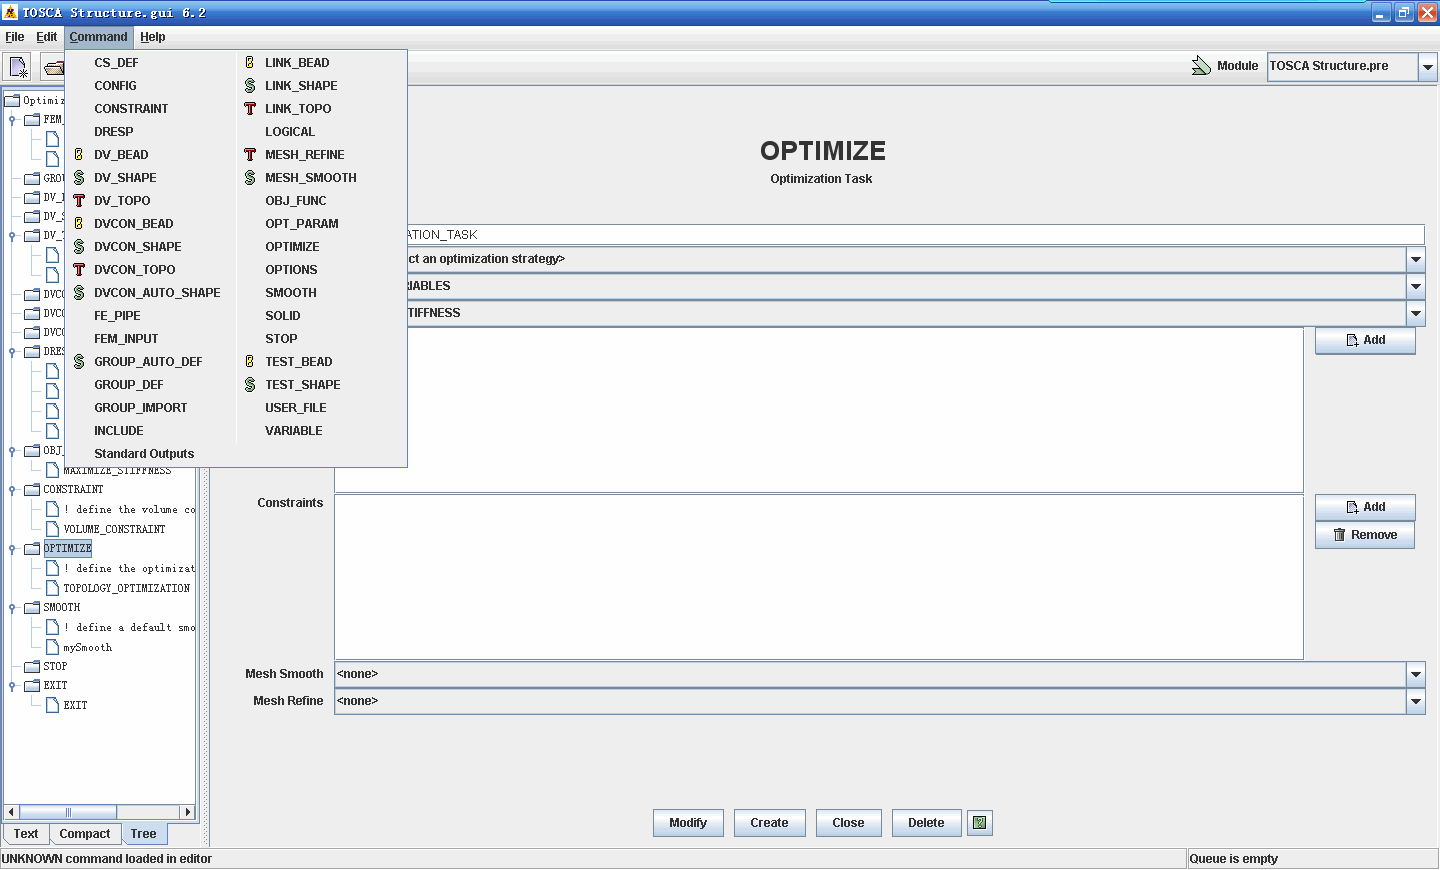This screenshot has height=870, width=1440.
Task: Click the tree scrollbar right arrow
Action: tap(187, 812)
